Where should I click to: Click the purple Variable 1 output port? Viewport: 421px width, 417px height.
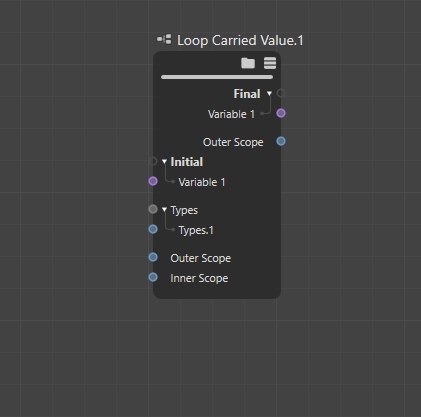pos(281,113)
